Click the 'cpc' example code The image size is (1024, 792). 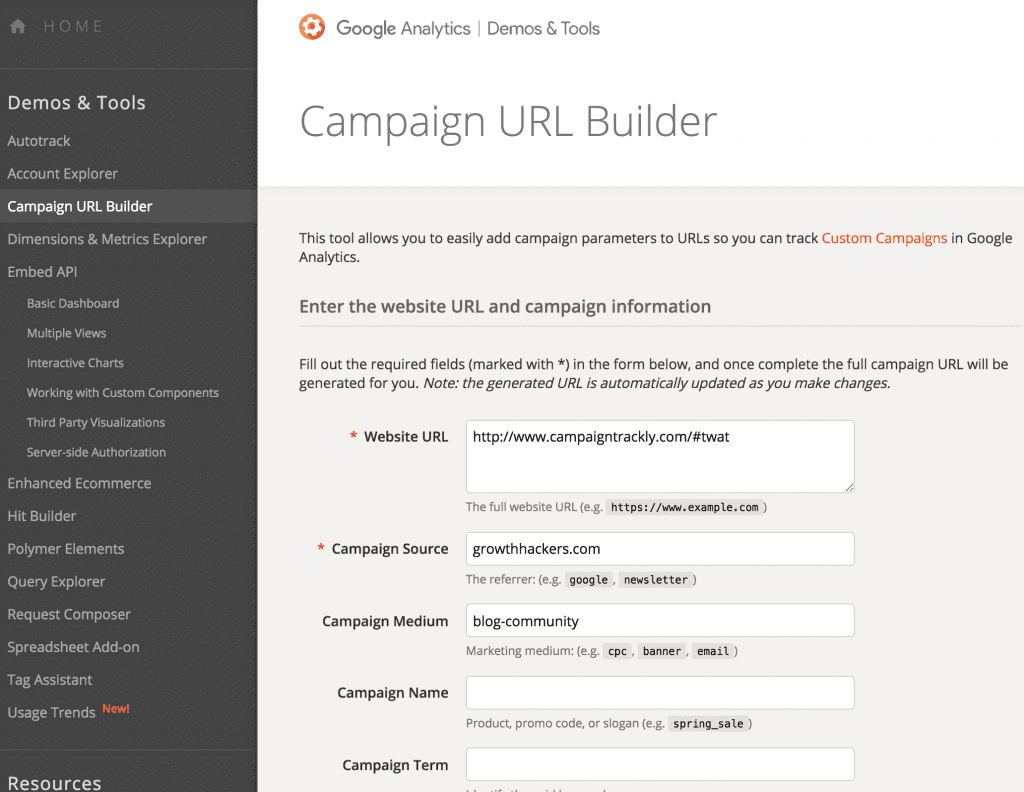tap(617, 651)
